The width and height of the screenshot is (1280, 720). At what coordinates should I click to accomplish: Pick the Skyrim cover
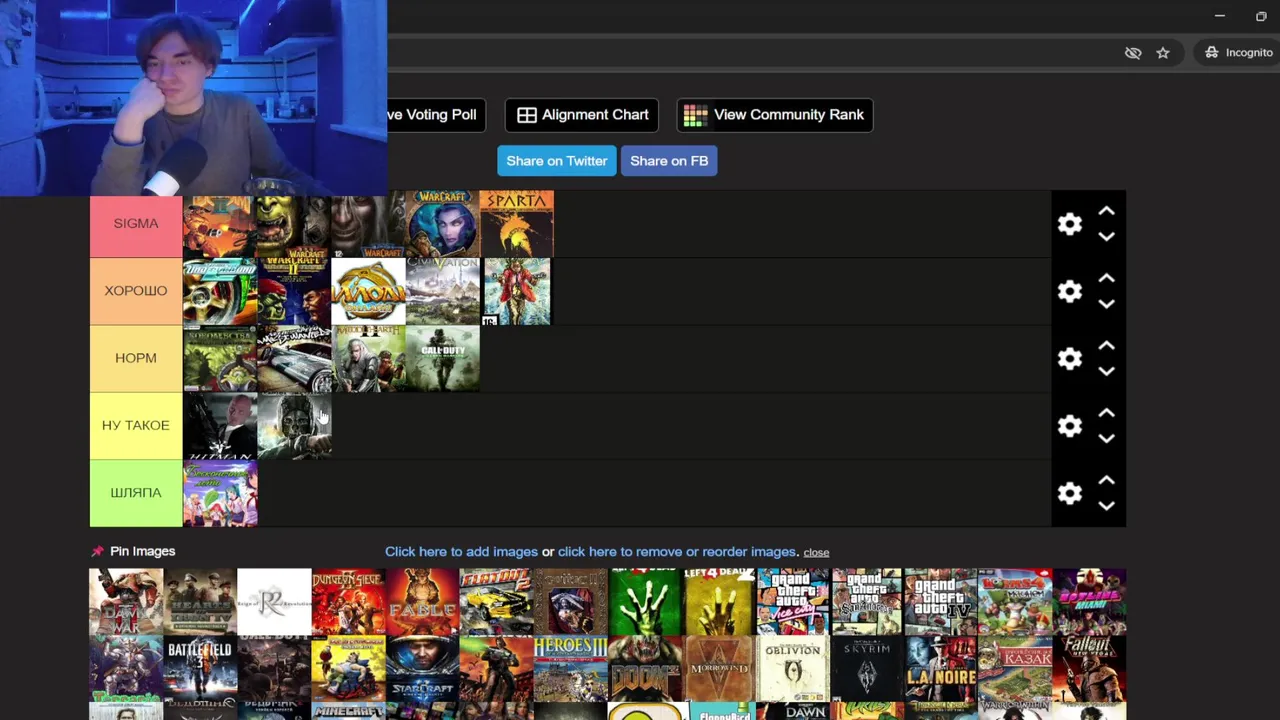[x=866, y=668]
